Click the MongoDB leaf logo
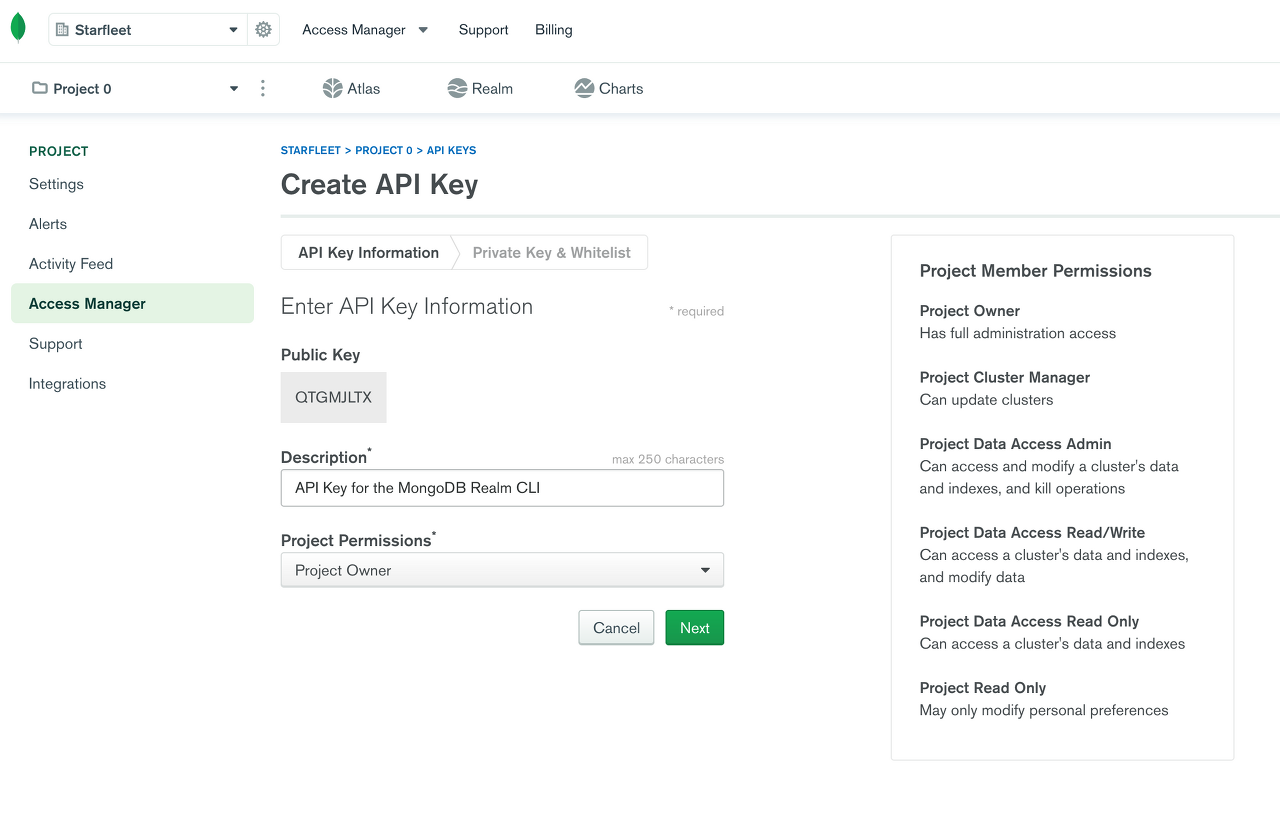The height and width of the screenshot is (815, 1280). (x=18, y=28)
